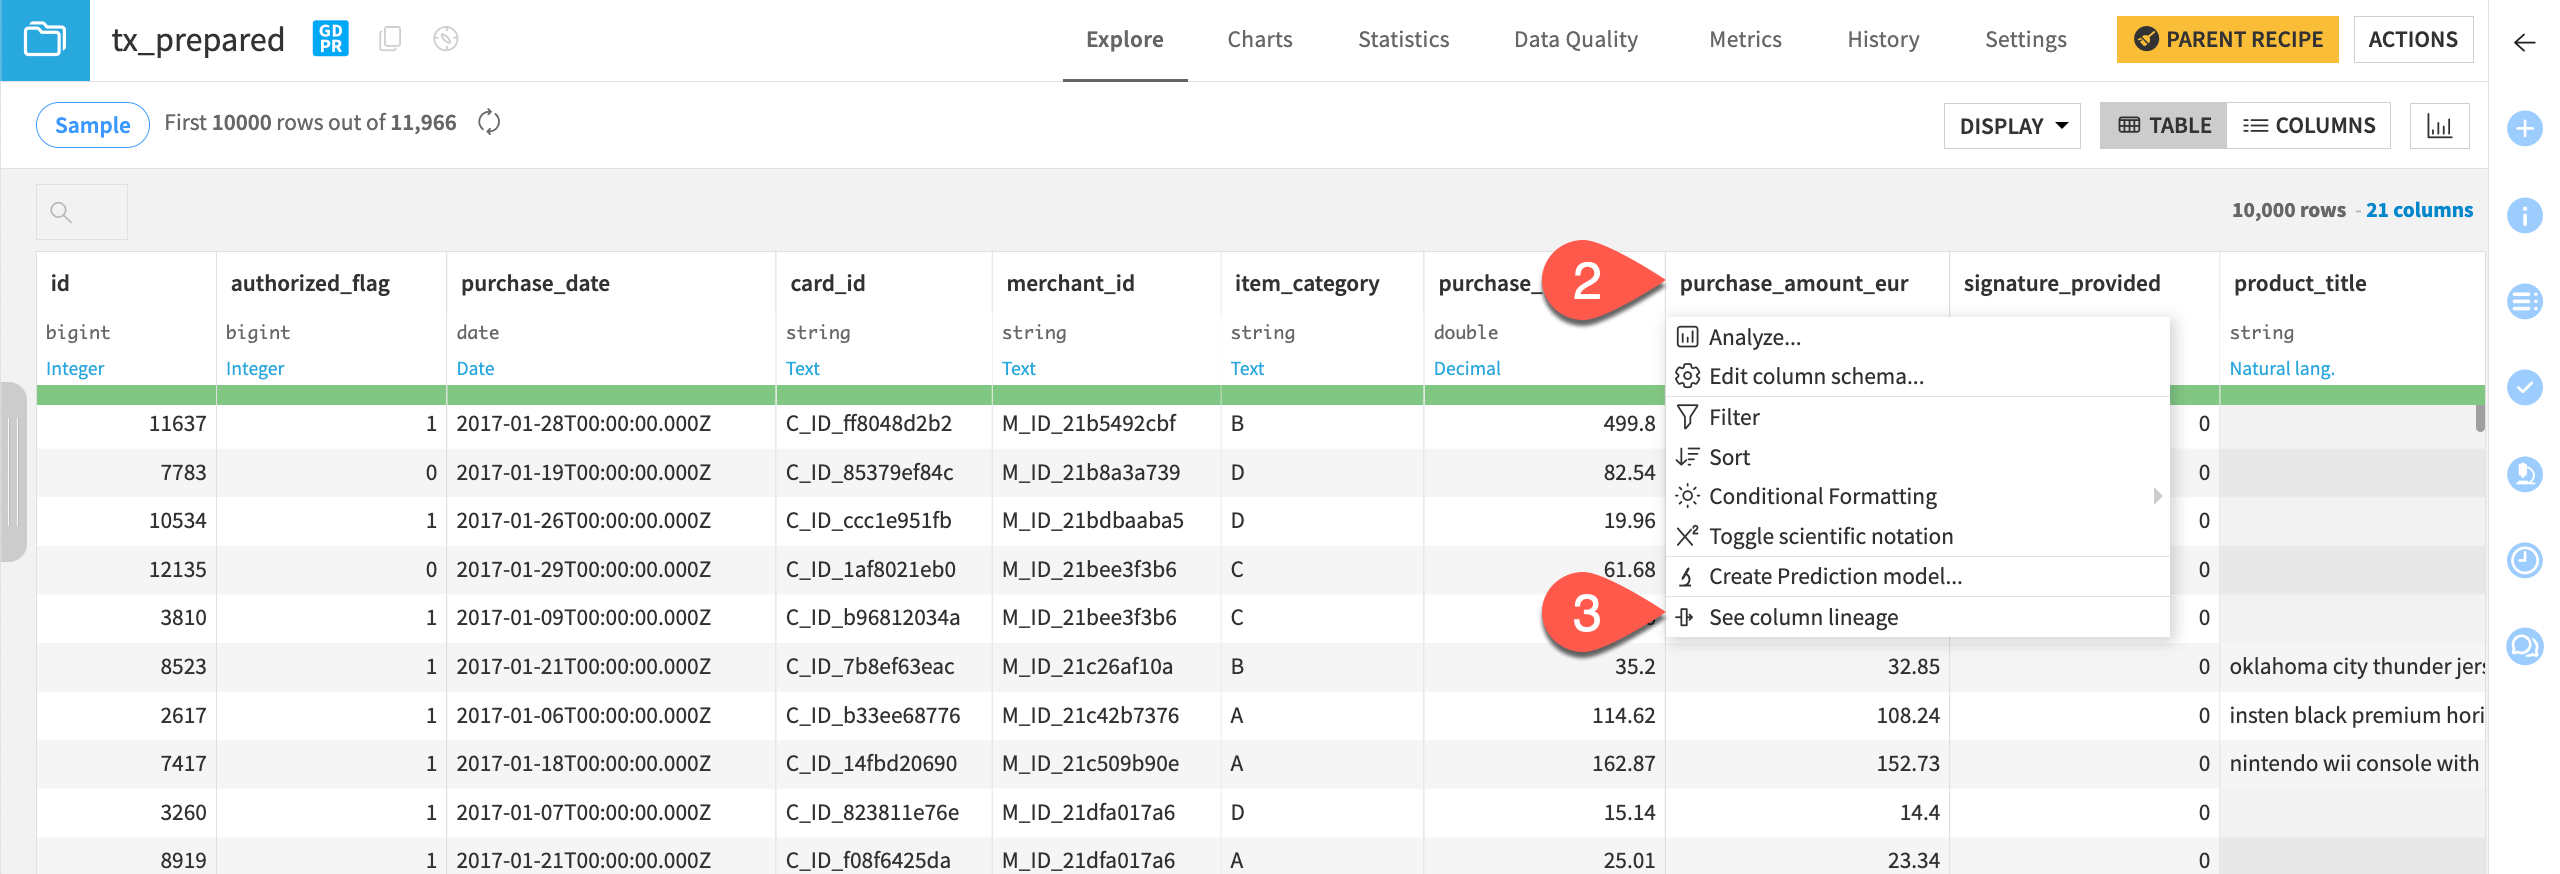
Task: Open the info icon in right sidebar
Action: point(2524,214)
